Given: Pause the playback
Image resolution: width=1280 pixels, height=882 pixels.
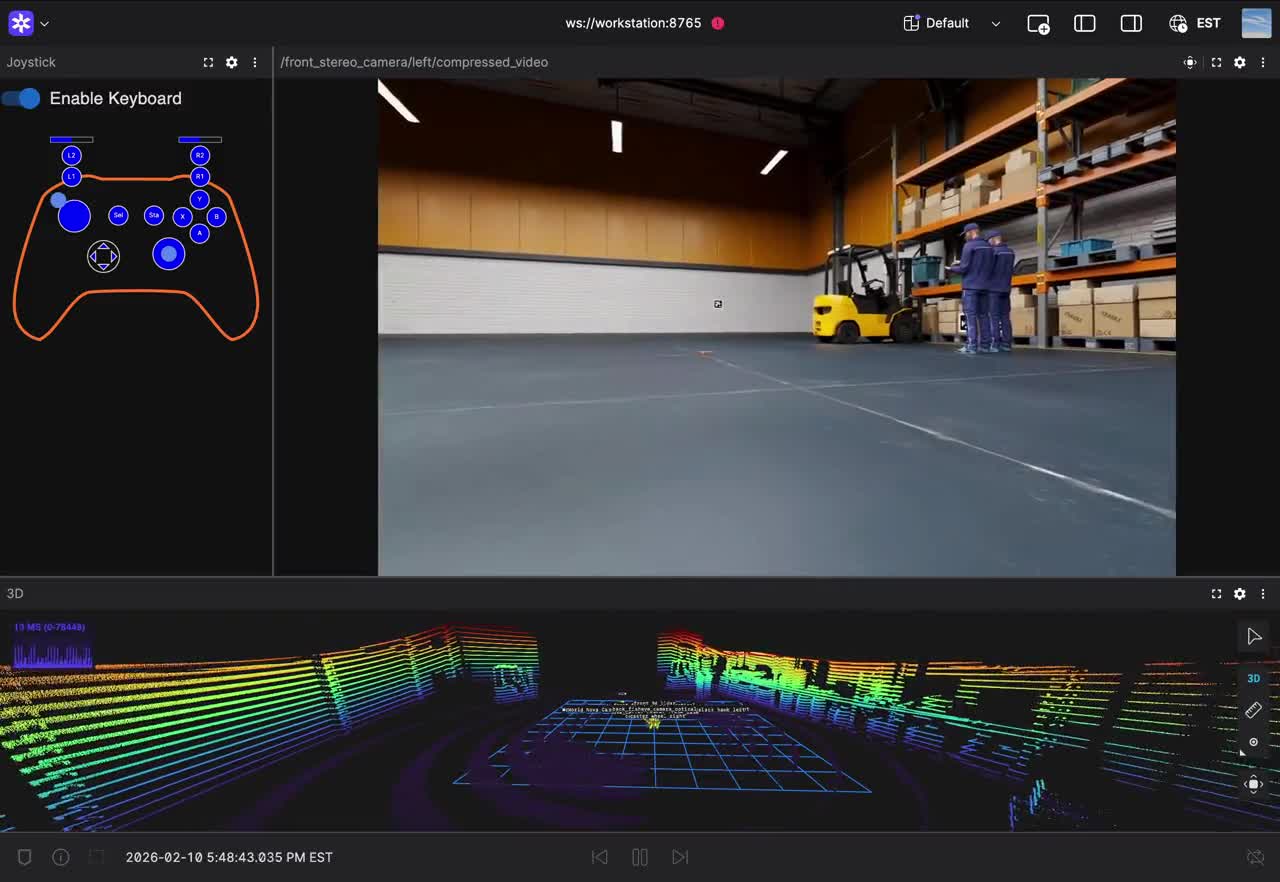Looking at the screenshot, I should pyautogui.click(x=640, y=857).
